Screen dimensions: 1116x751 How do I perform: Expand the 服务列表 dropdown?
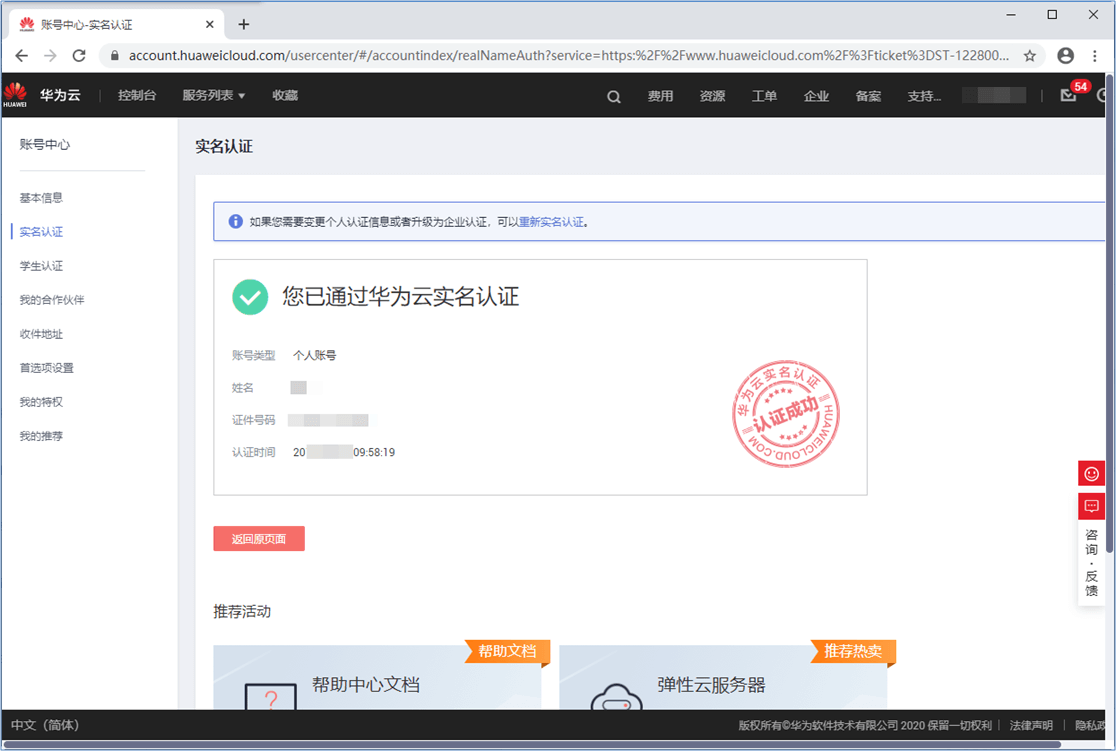(x=214, y=95)
